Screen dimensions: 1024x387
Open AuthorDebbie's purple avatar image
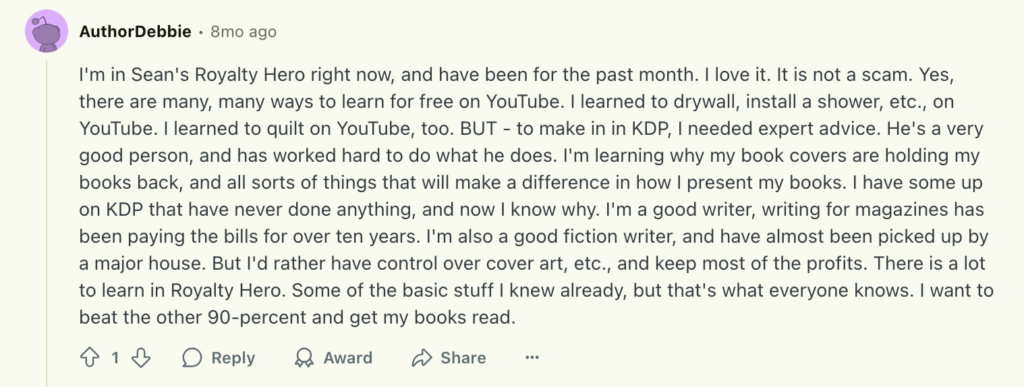46,31
